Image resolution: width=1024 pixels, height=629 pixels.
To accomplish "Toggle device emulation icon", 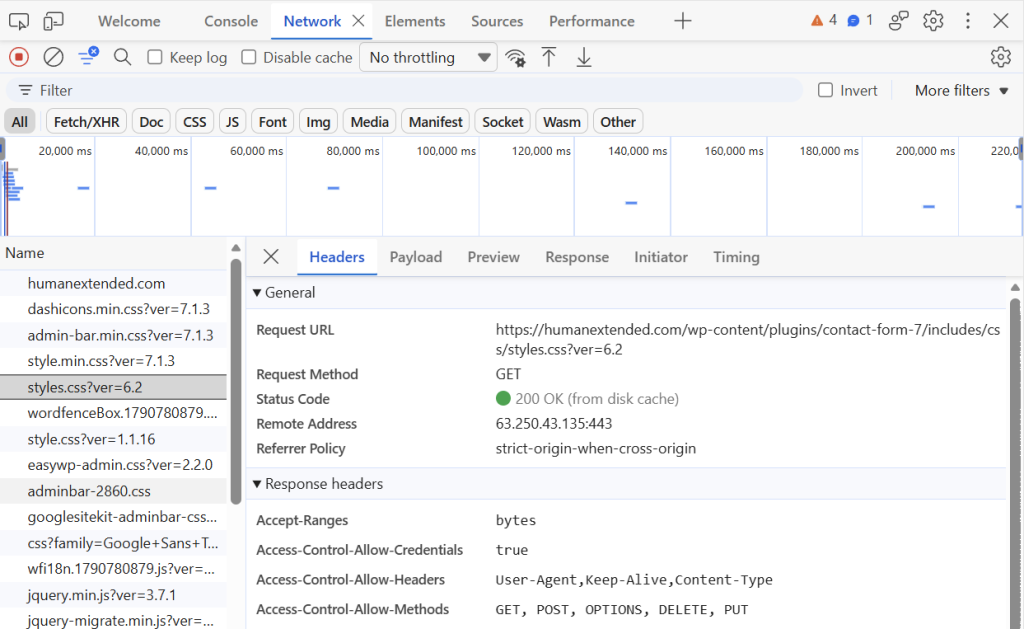I will click(54, 21).
